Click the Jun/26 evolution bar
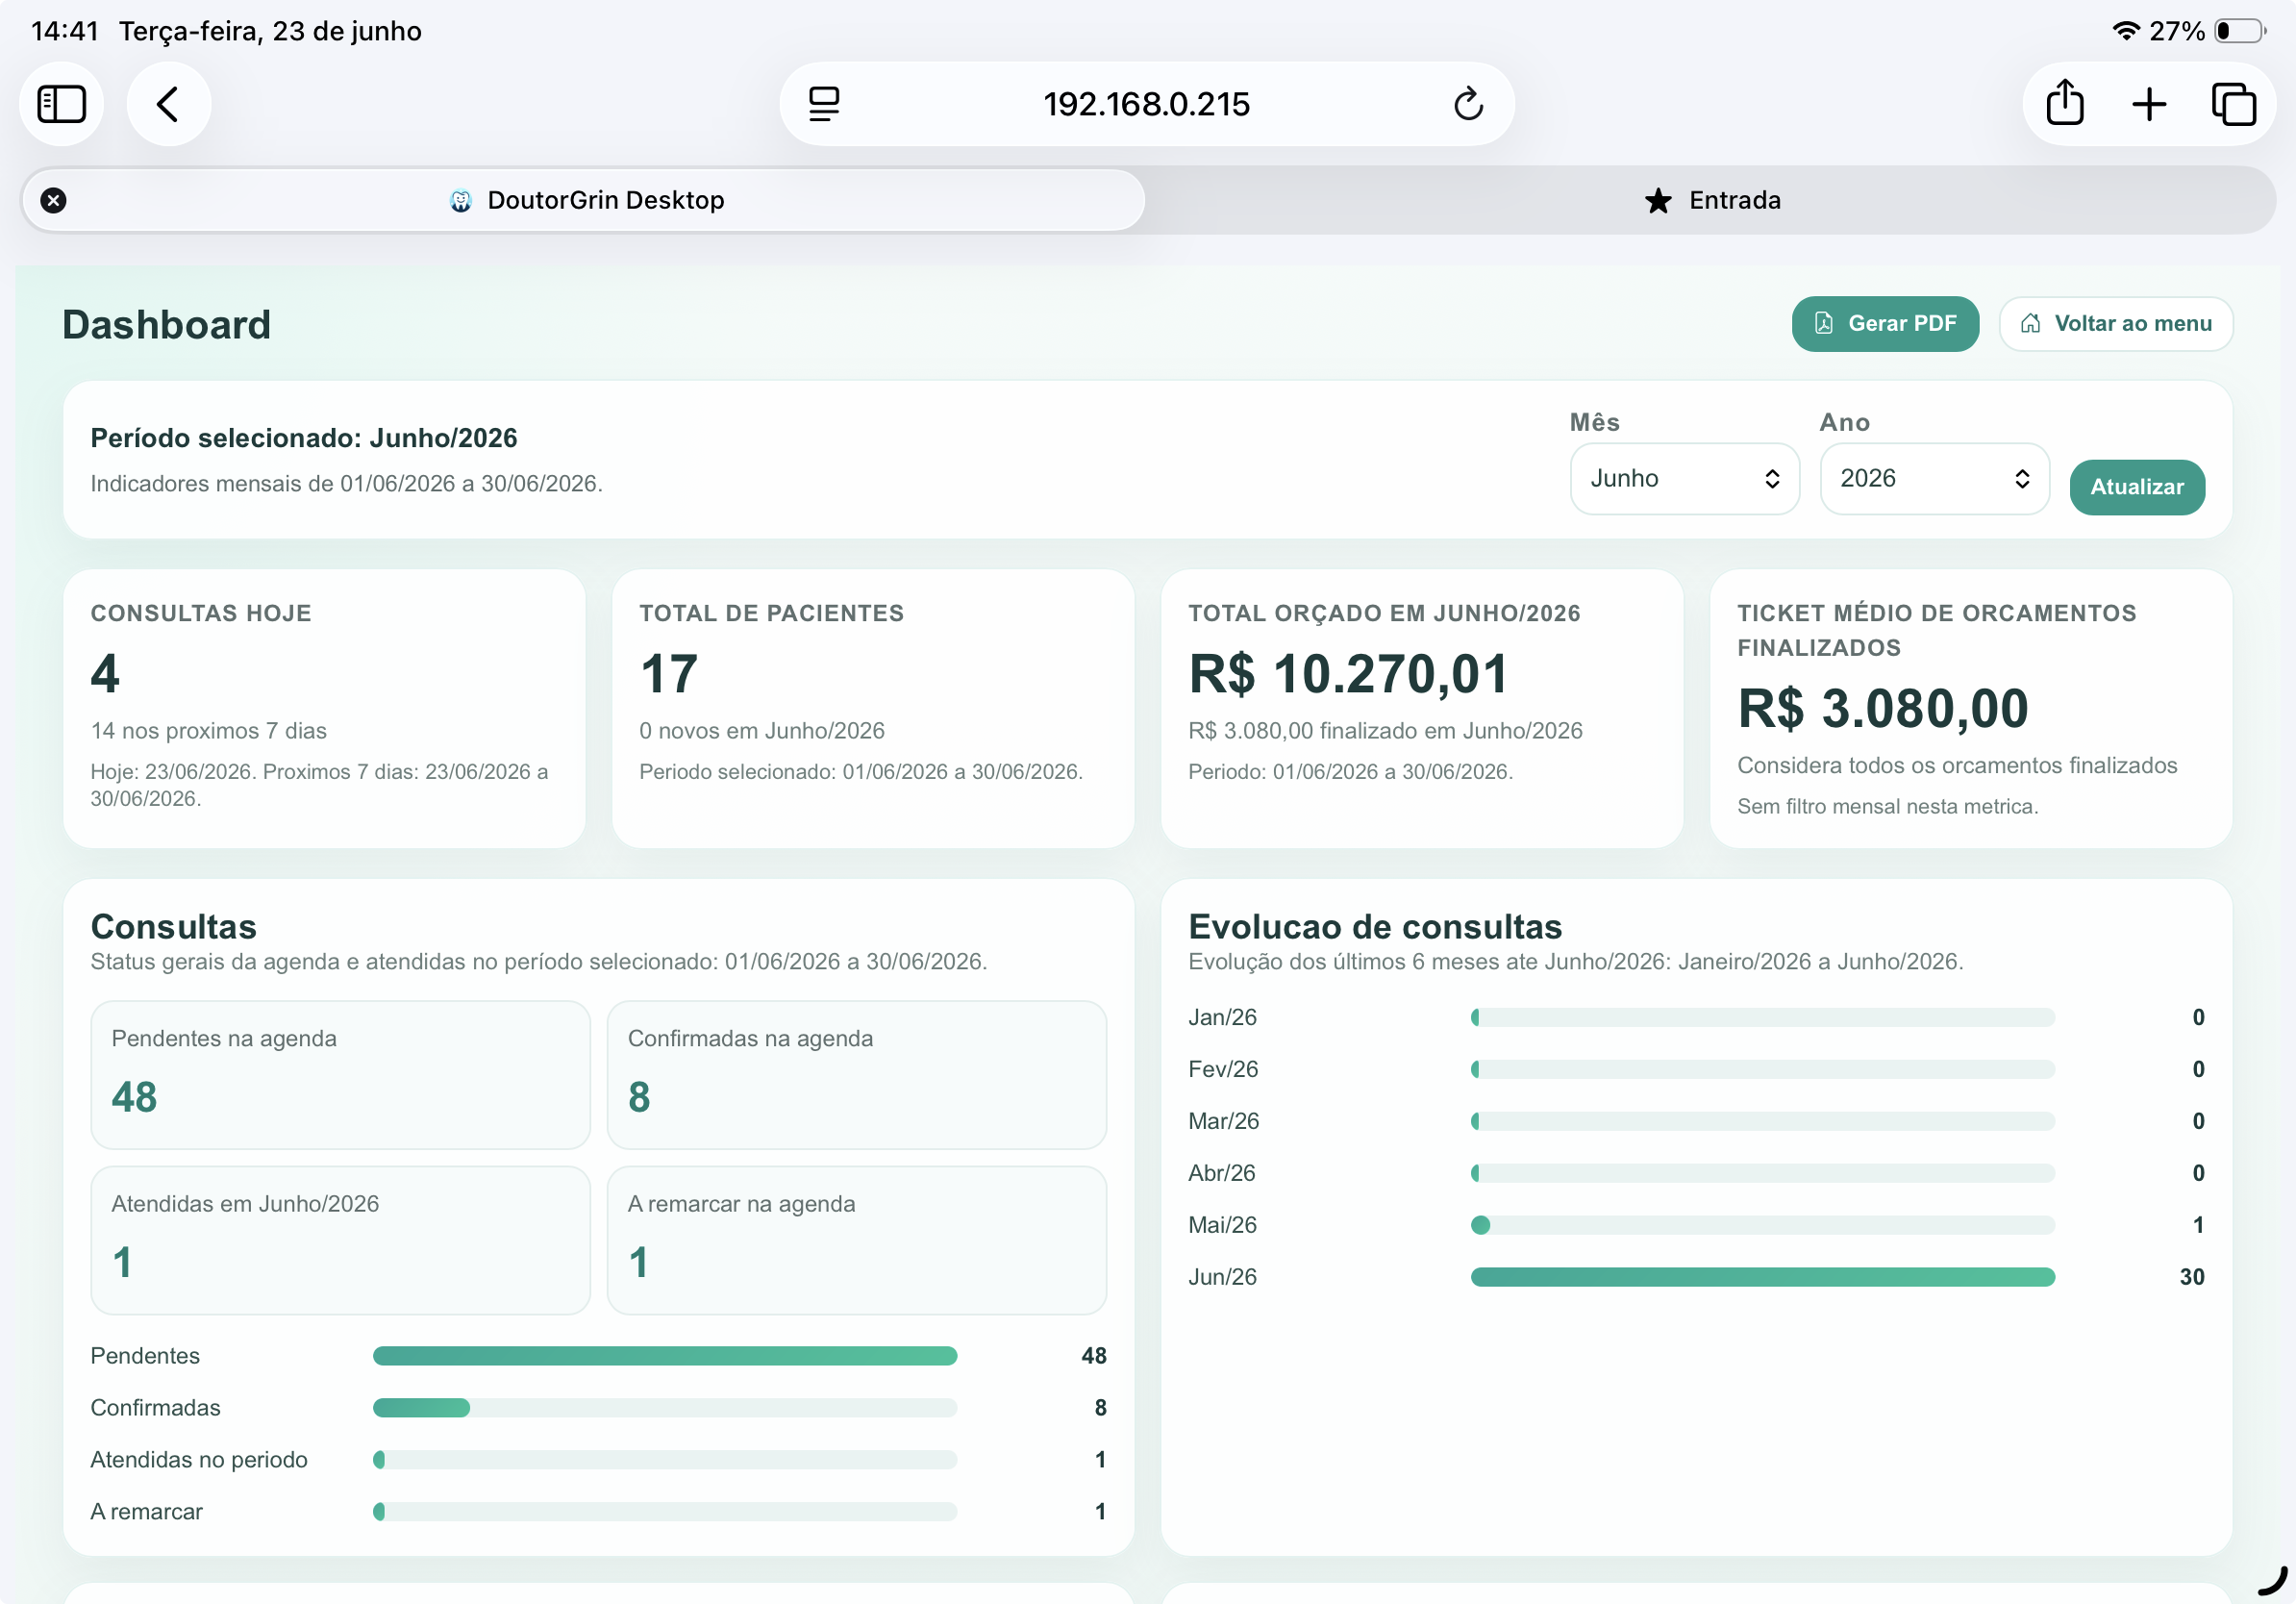The width and height of the screenshot is (2296, 1604). [1762, 1277]
